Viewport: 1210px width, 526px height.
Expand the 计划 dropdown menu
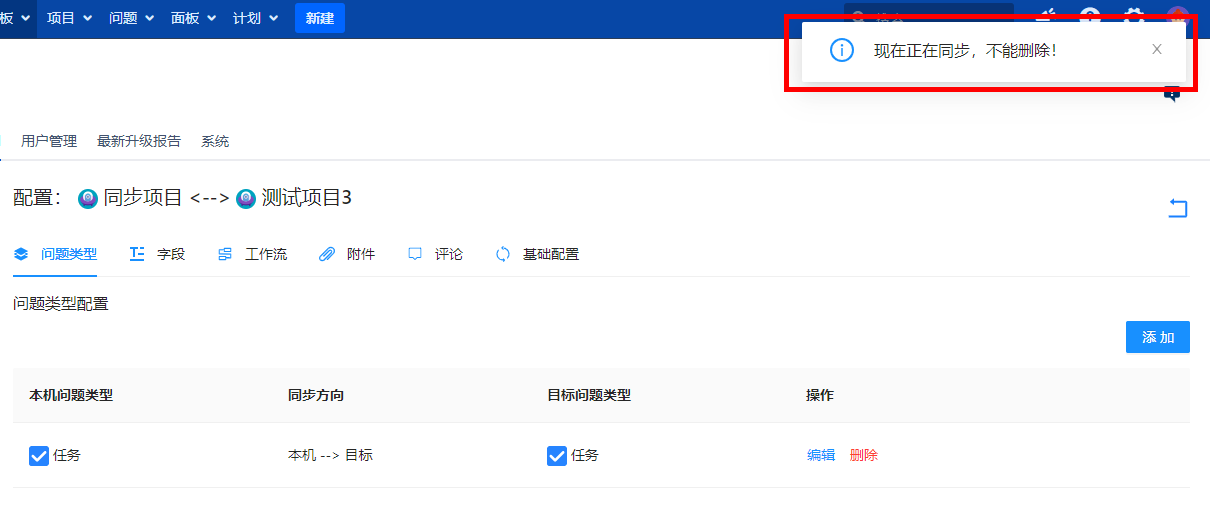coord(255,18)
